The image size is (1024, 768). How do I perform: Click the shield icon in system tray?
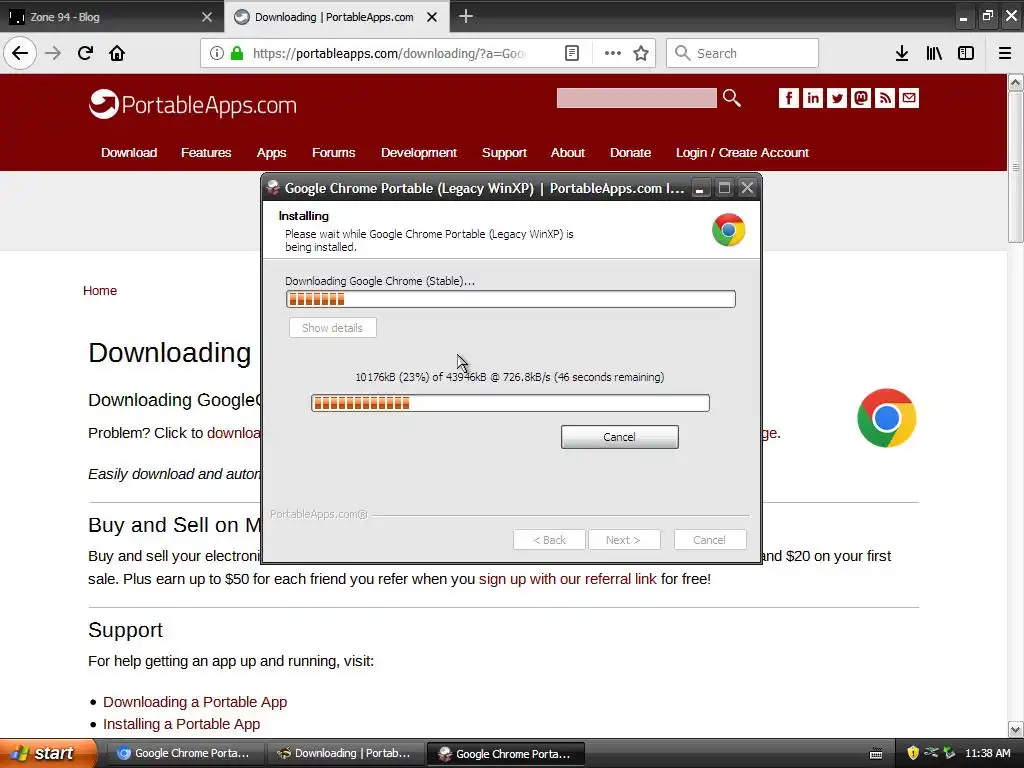pos(912,753)
